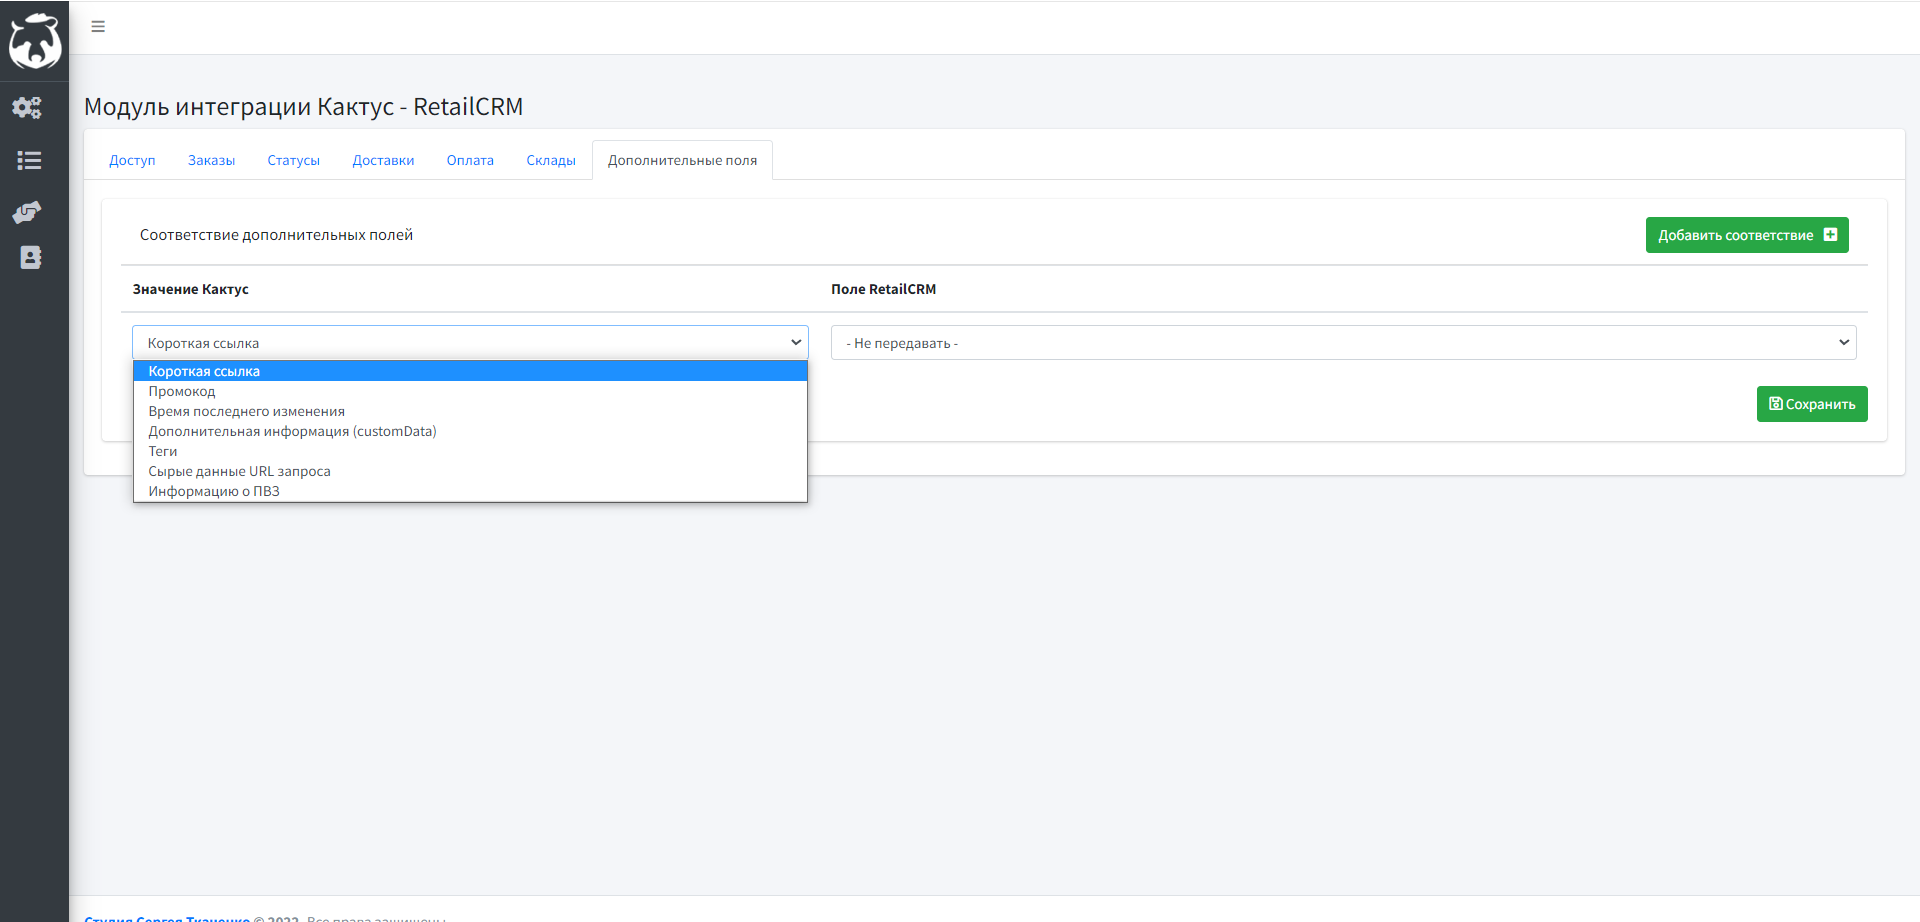This screenshot has height=922, width=1920.
Task: Click the Добавить соответствие button
Action: point(1747,235)
